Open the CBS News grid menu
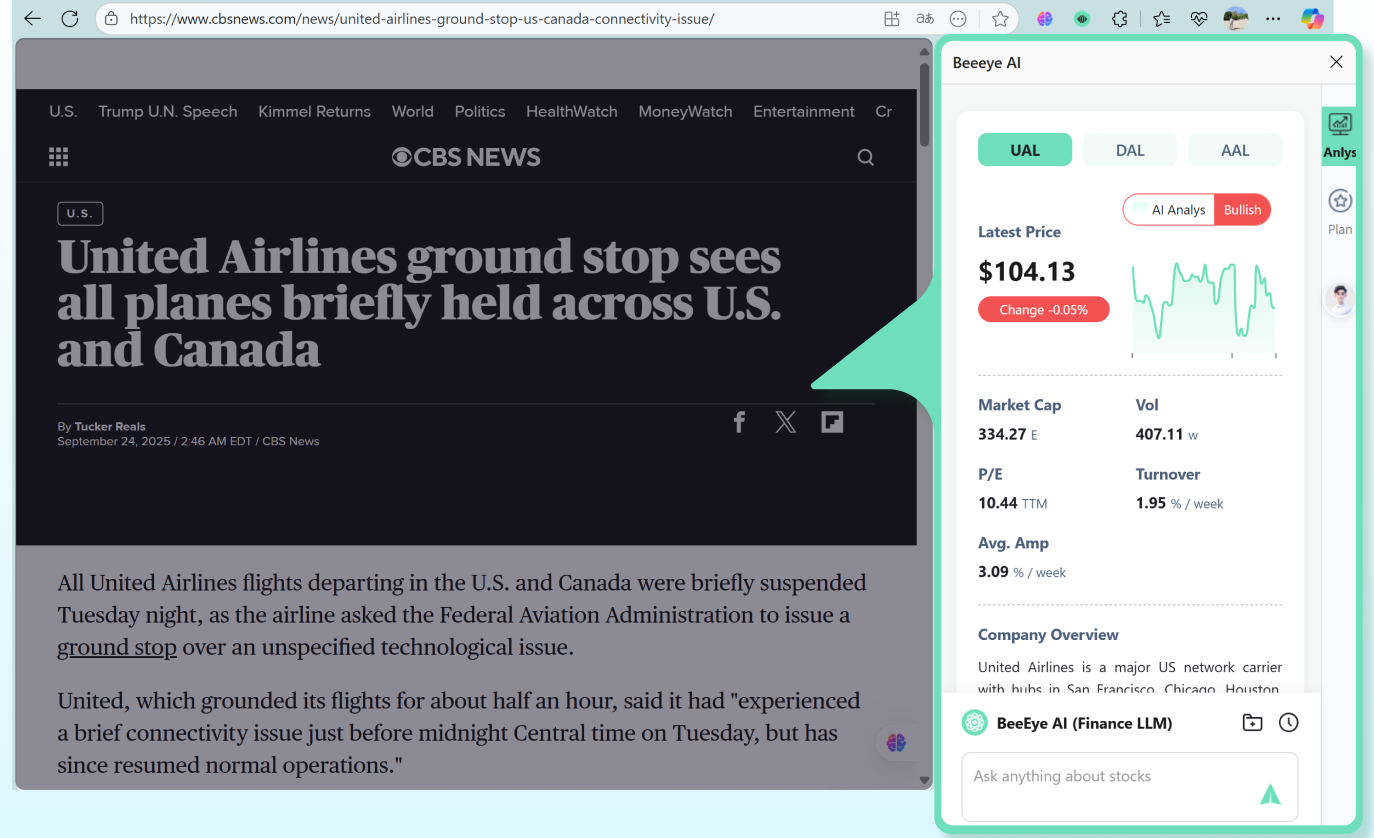Viewport: 1374px width, 838px height. [59, 157]
